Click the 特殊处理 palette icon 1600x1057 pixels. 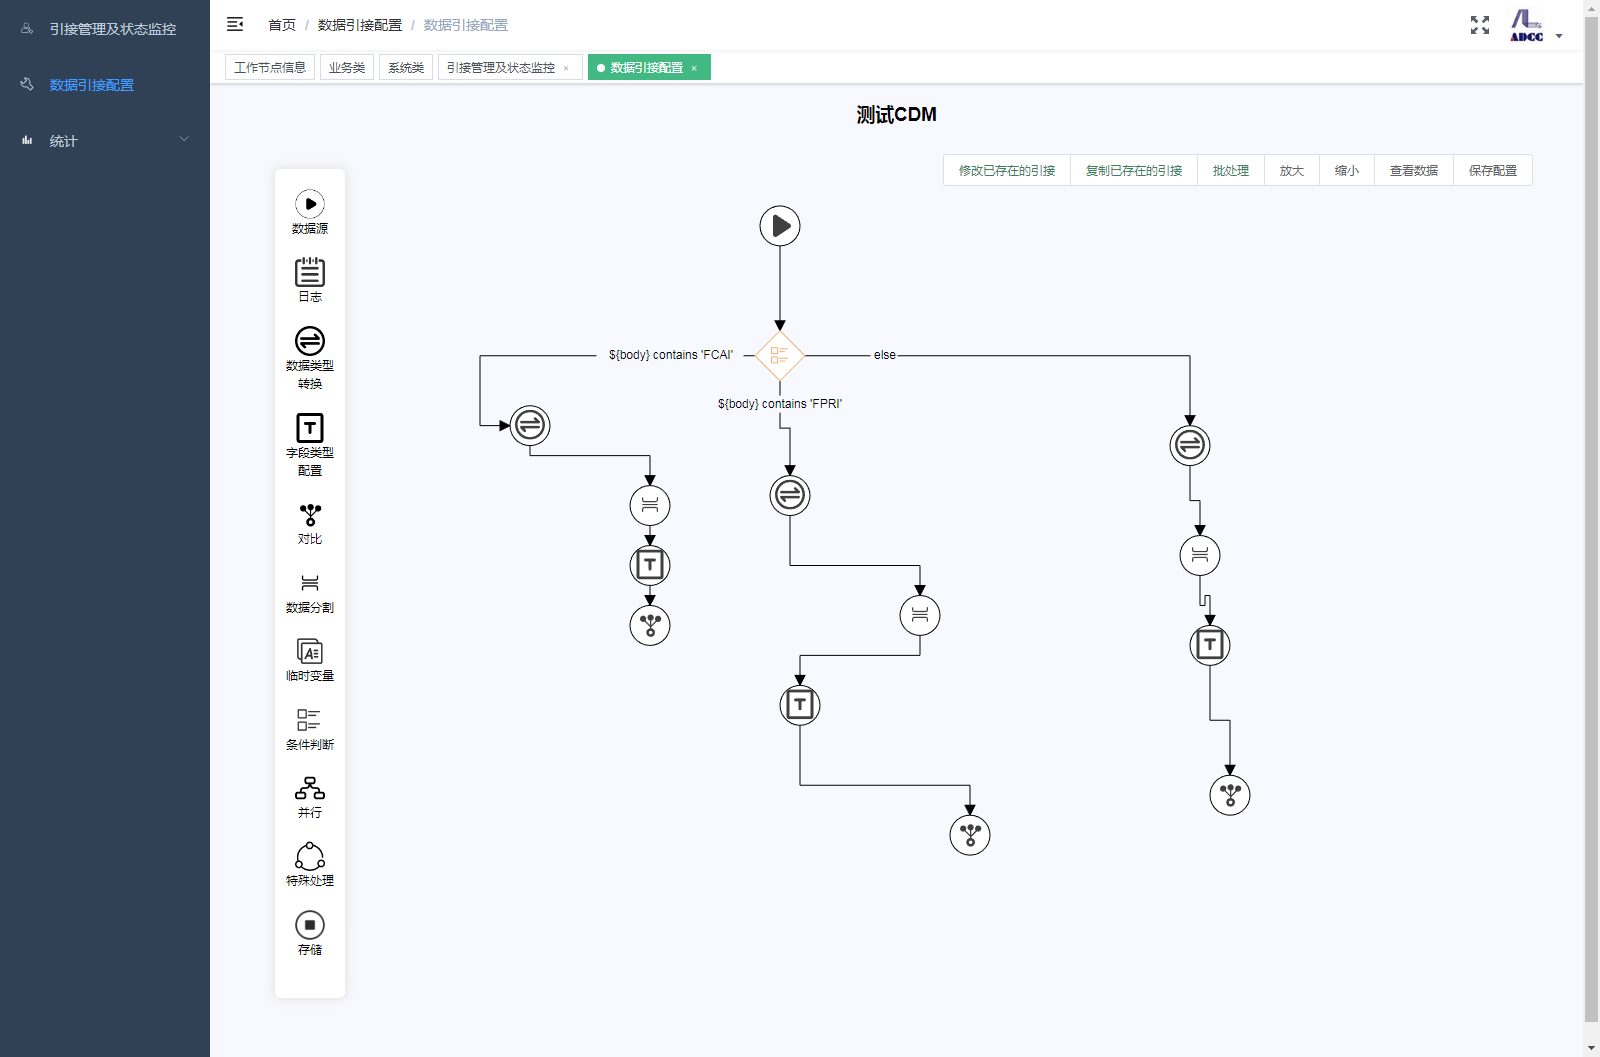click(310, 857)
